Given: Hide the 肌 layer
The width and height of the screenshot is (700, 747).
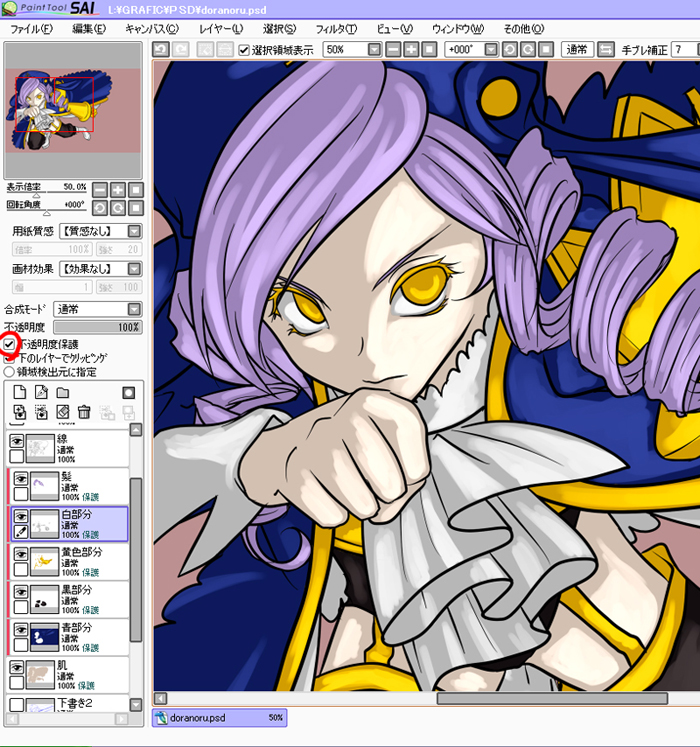Looking at the screenshot, I should pyautogui.click(x=17, y=667).
